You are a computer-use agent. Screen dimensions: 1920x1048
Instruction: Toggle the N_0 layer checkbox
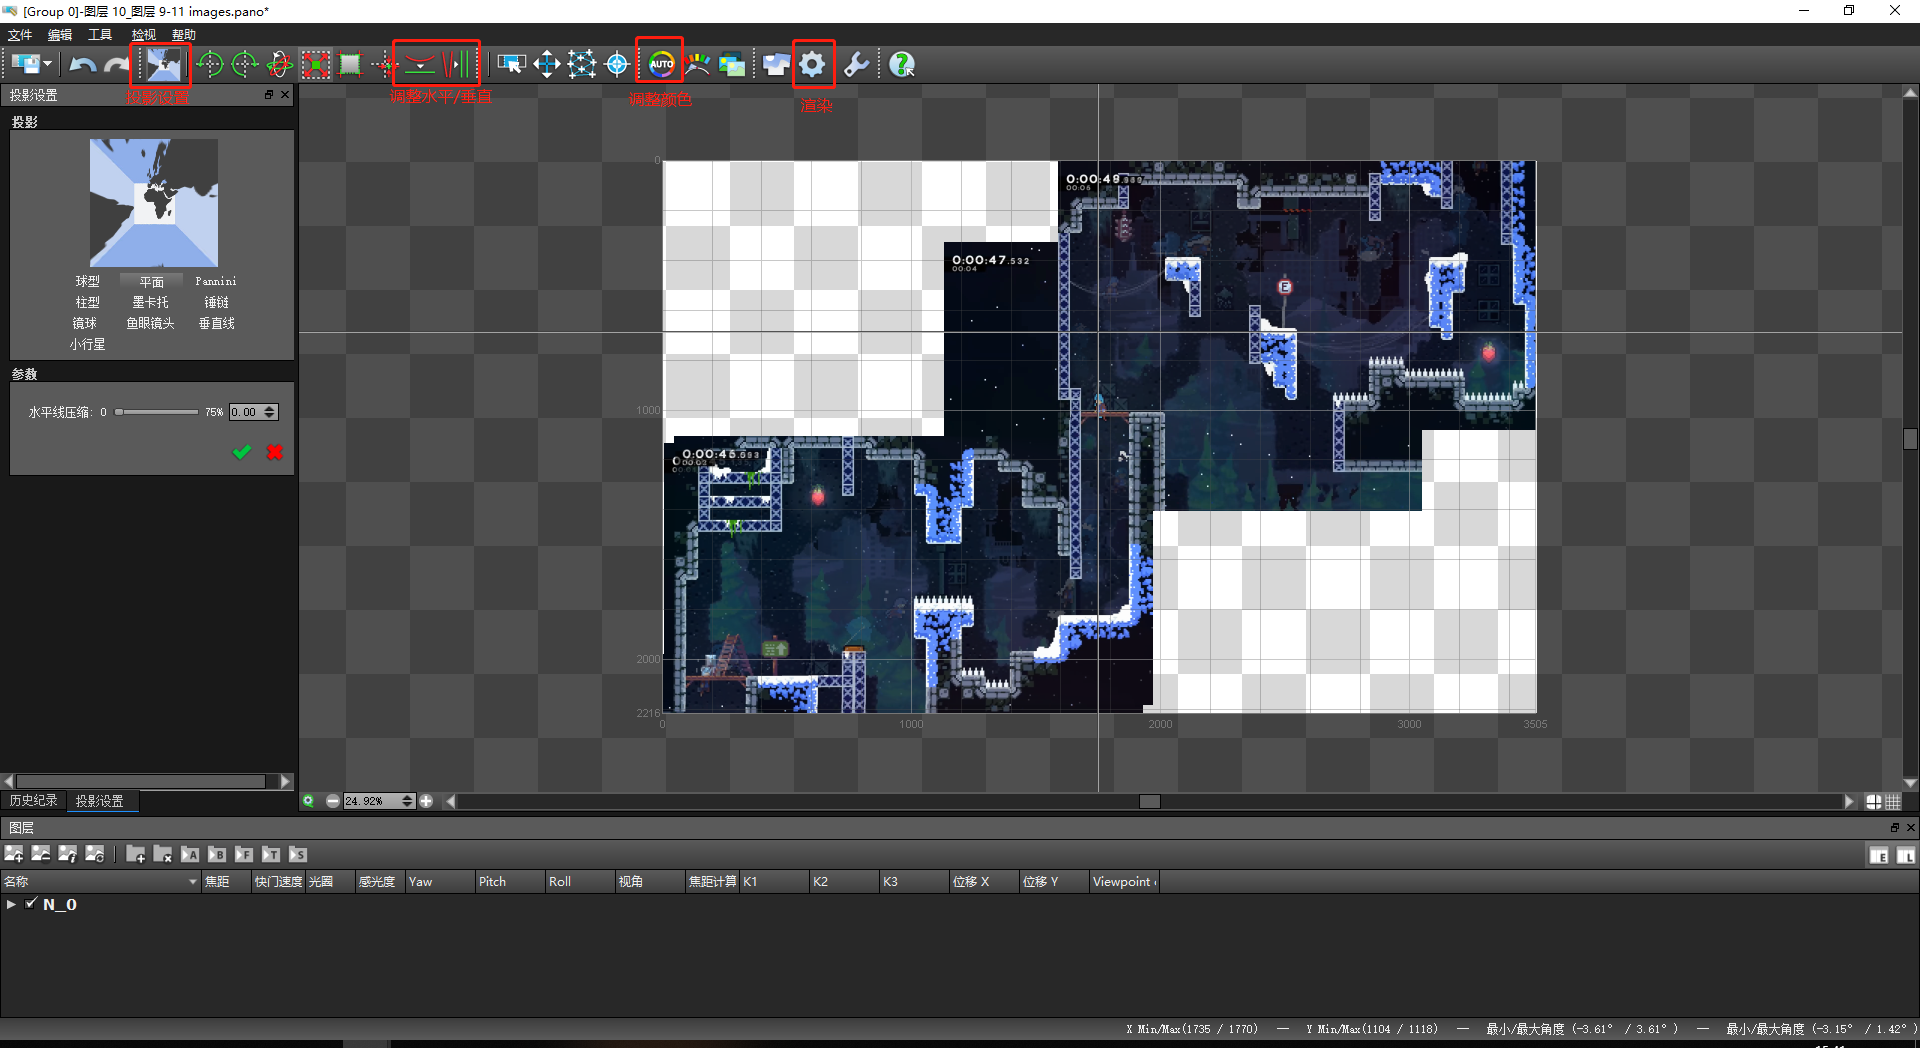coord(31,904)
